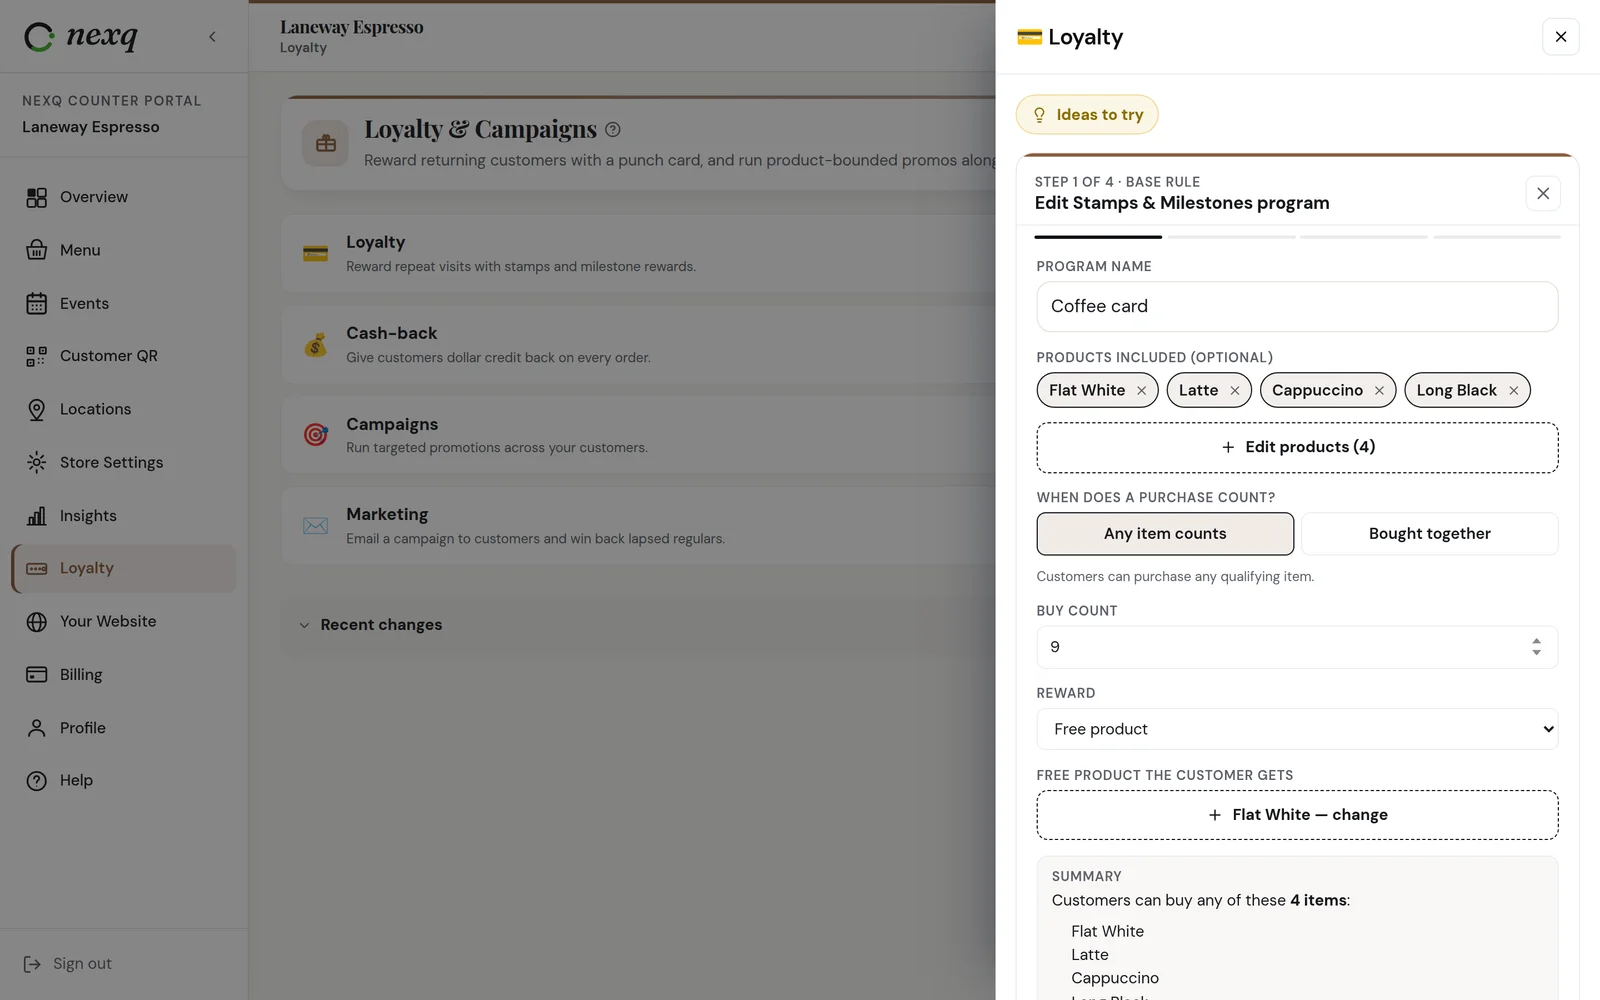This screenshot has width=1600, height=1000.
Task: Open Store Settings in the sidebar
Action: pos(124,462)
